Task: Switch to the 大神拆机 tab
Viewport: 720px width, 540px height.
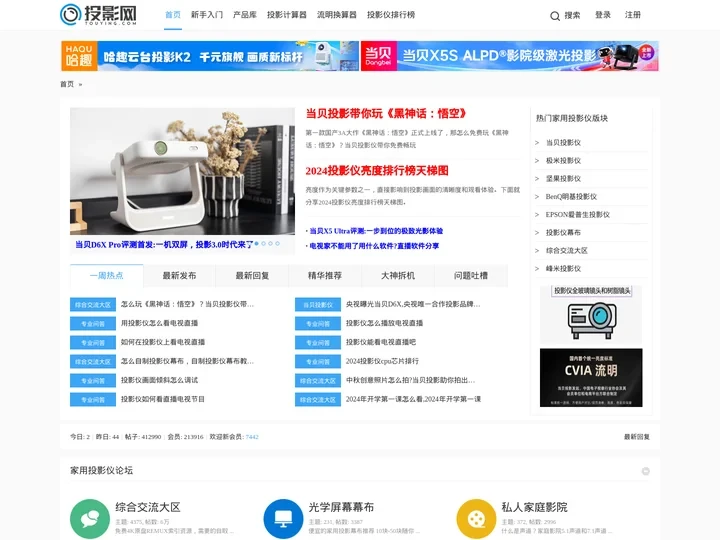Action: [x=398, y=276]
